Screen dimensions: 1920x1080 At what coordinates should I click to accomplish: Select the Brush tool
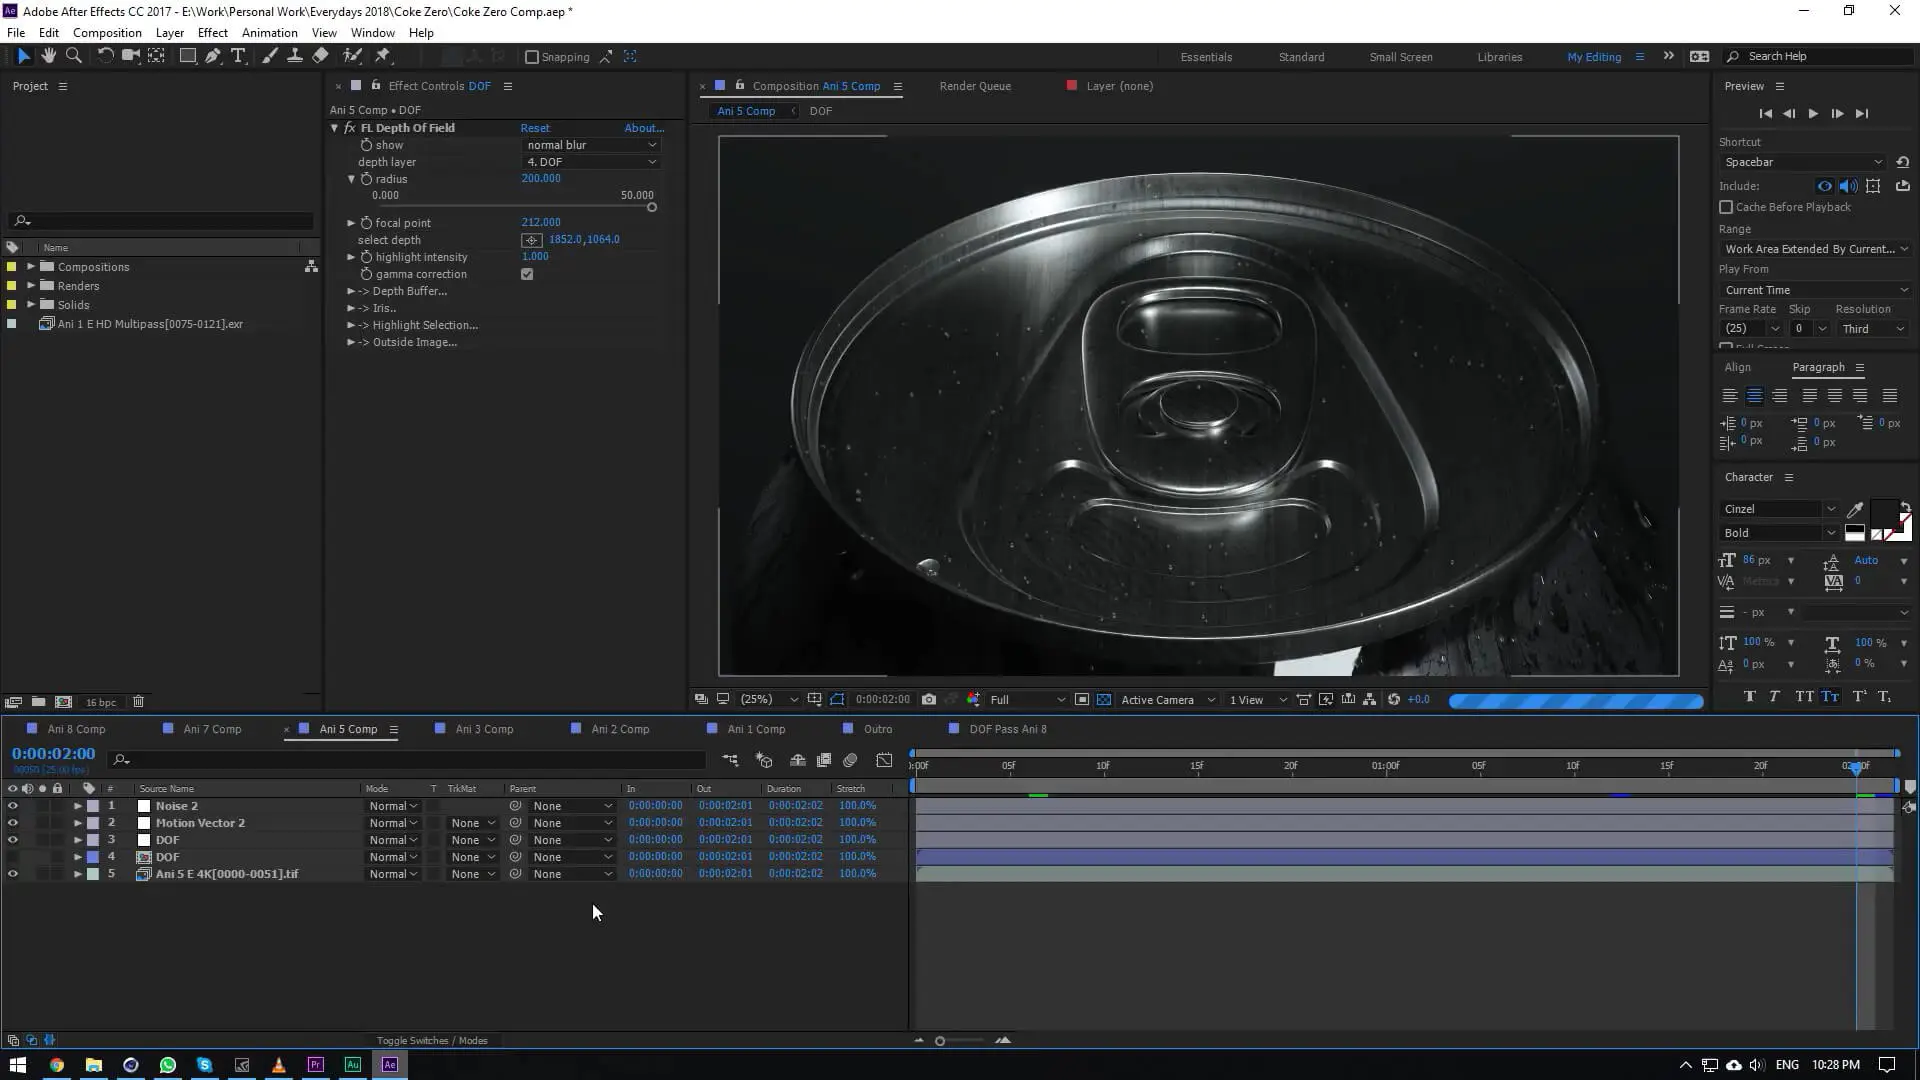click(270, 57)
